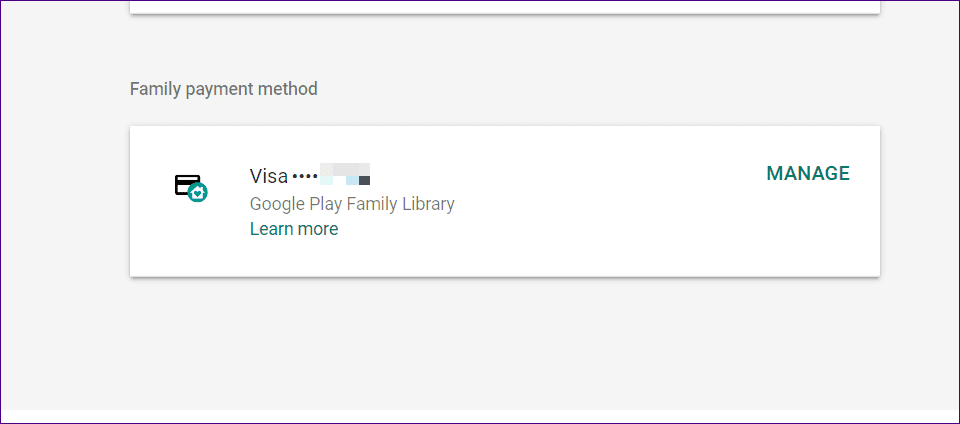Click the white panel edge above the heading

coord(500,6)
